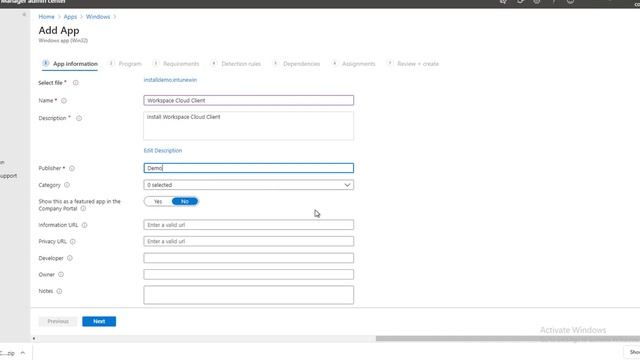This screenshot has width=640, height=360.
Task: Click the Privacy URL input field
Action: 249,241
